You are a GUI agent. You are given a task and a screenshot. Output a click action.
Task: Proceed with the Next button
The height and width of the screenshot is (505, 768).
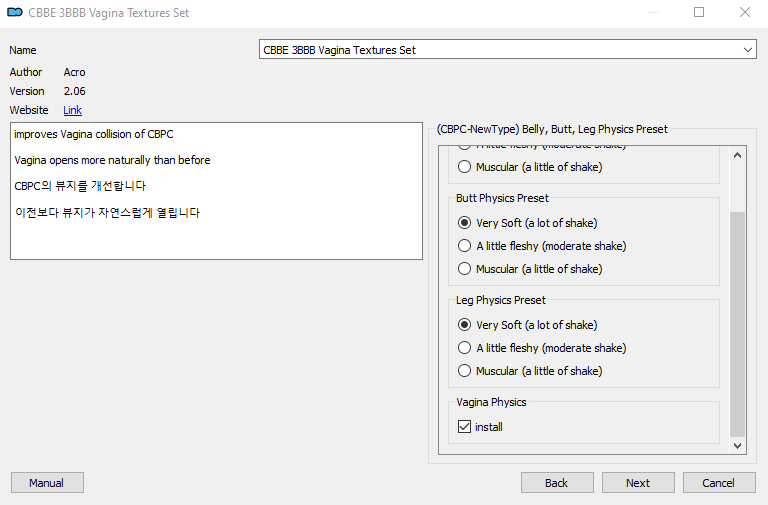tap(638, 483)
